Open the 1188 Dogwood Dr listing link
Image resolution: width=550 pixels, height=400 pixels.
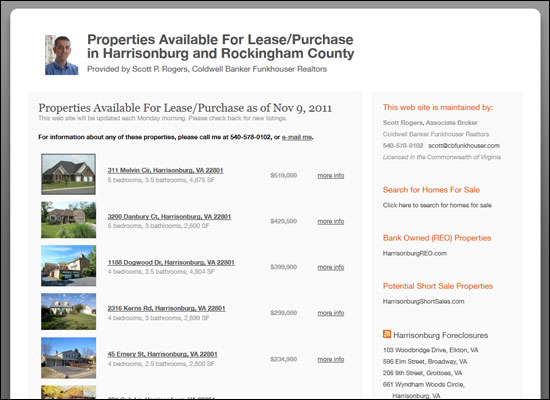click(x=171, y=262)
